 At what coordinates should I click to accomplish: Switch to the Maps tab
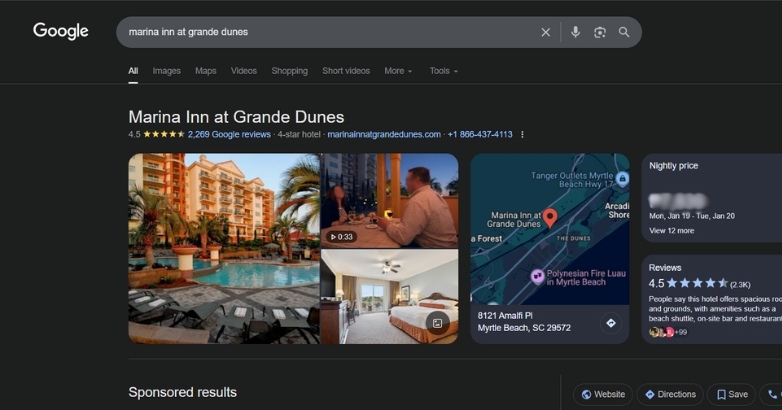(x=206, y=71)
